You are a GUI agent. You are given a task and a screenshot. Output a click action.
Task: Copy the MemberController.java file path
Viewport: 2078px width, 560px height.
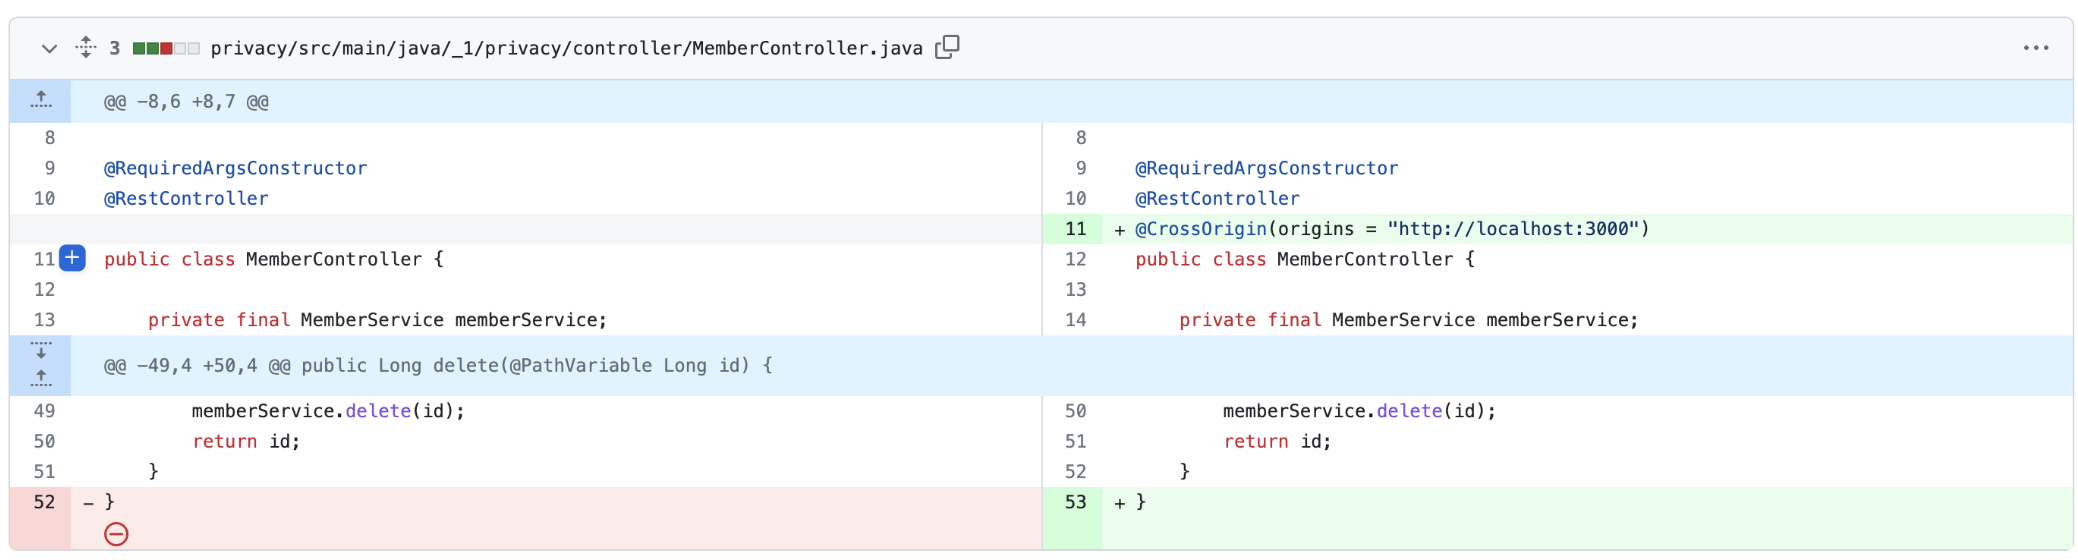[947, 47]
